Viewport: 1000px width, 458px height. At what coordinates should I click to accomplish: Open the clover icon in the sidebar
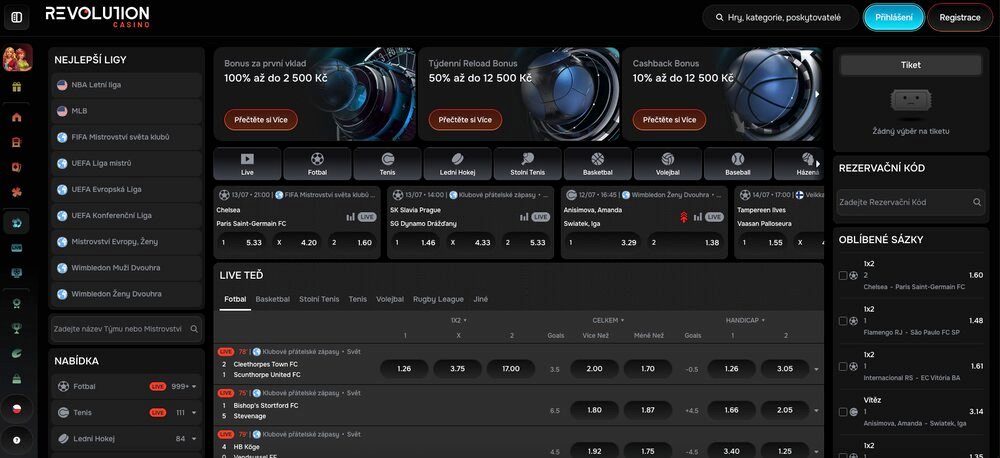click(x=17, y=192)
